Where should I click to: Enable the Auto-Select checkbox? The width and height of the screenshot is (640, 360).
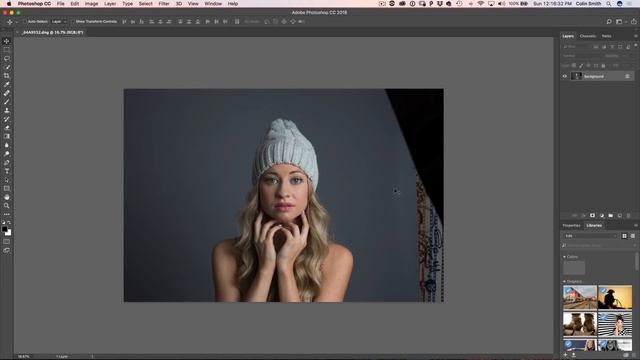(x=25, y=22)
